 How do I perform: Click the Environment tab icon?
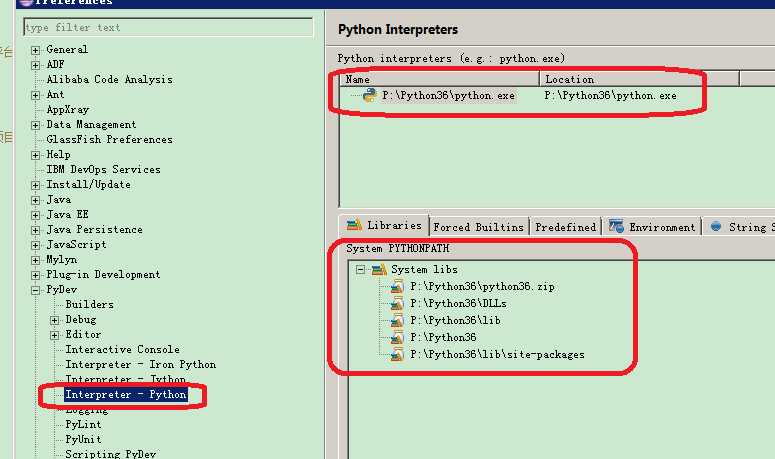pyautogui.click(x=616, y=227)
